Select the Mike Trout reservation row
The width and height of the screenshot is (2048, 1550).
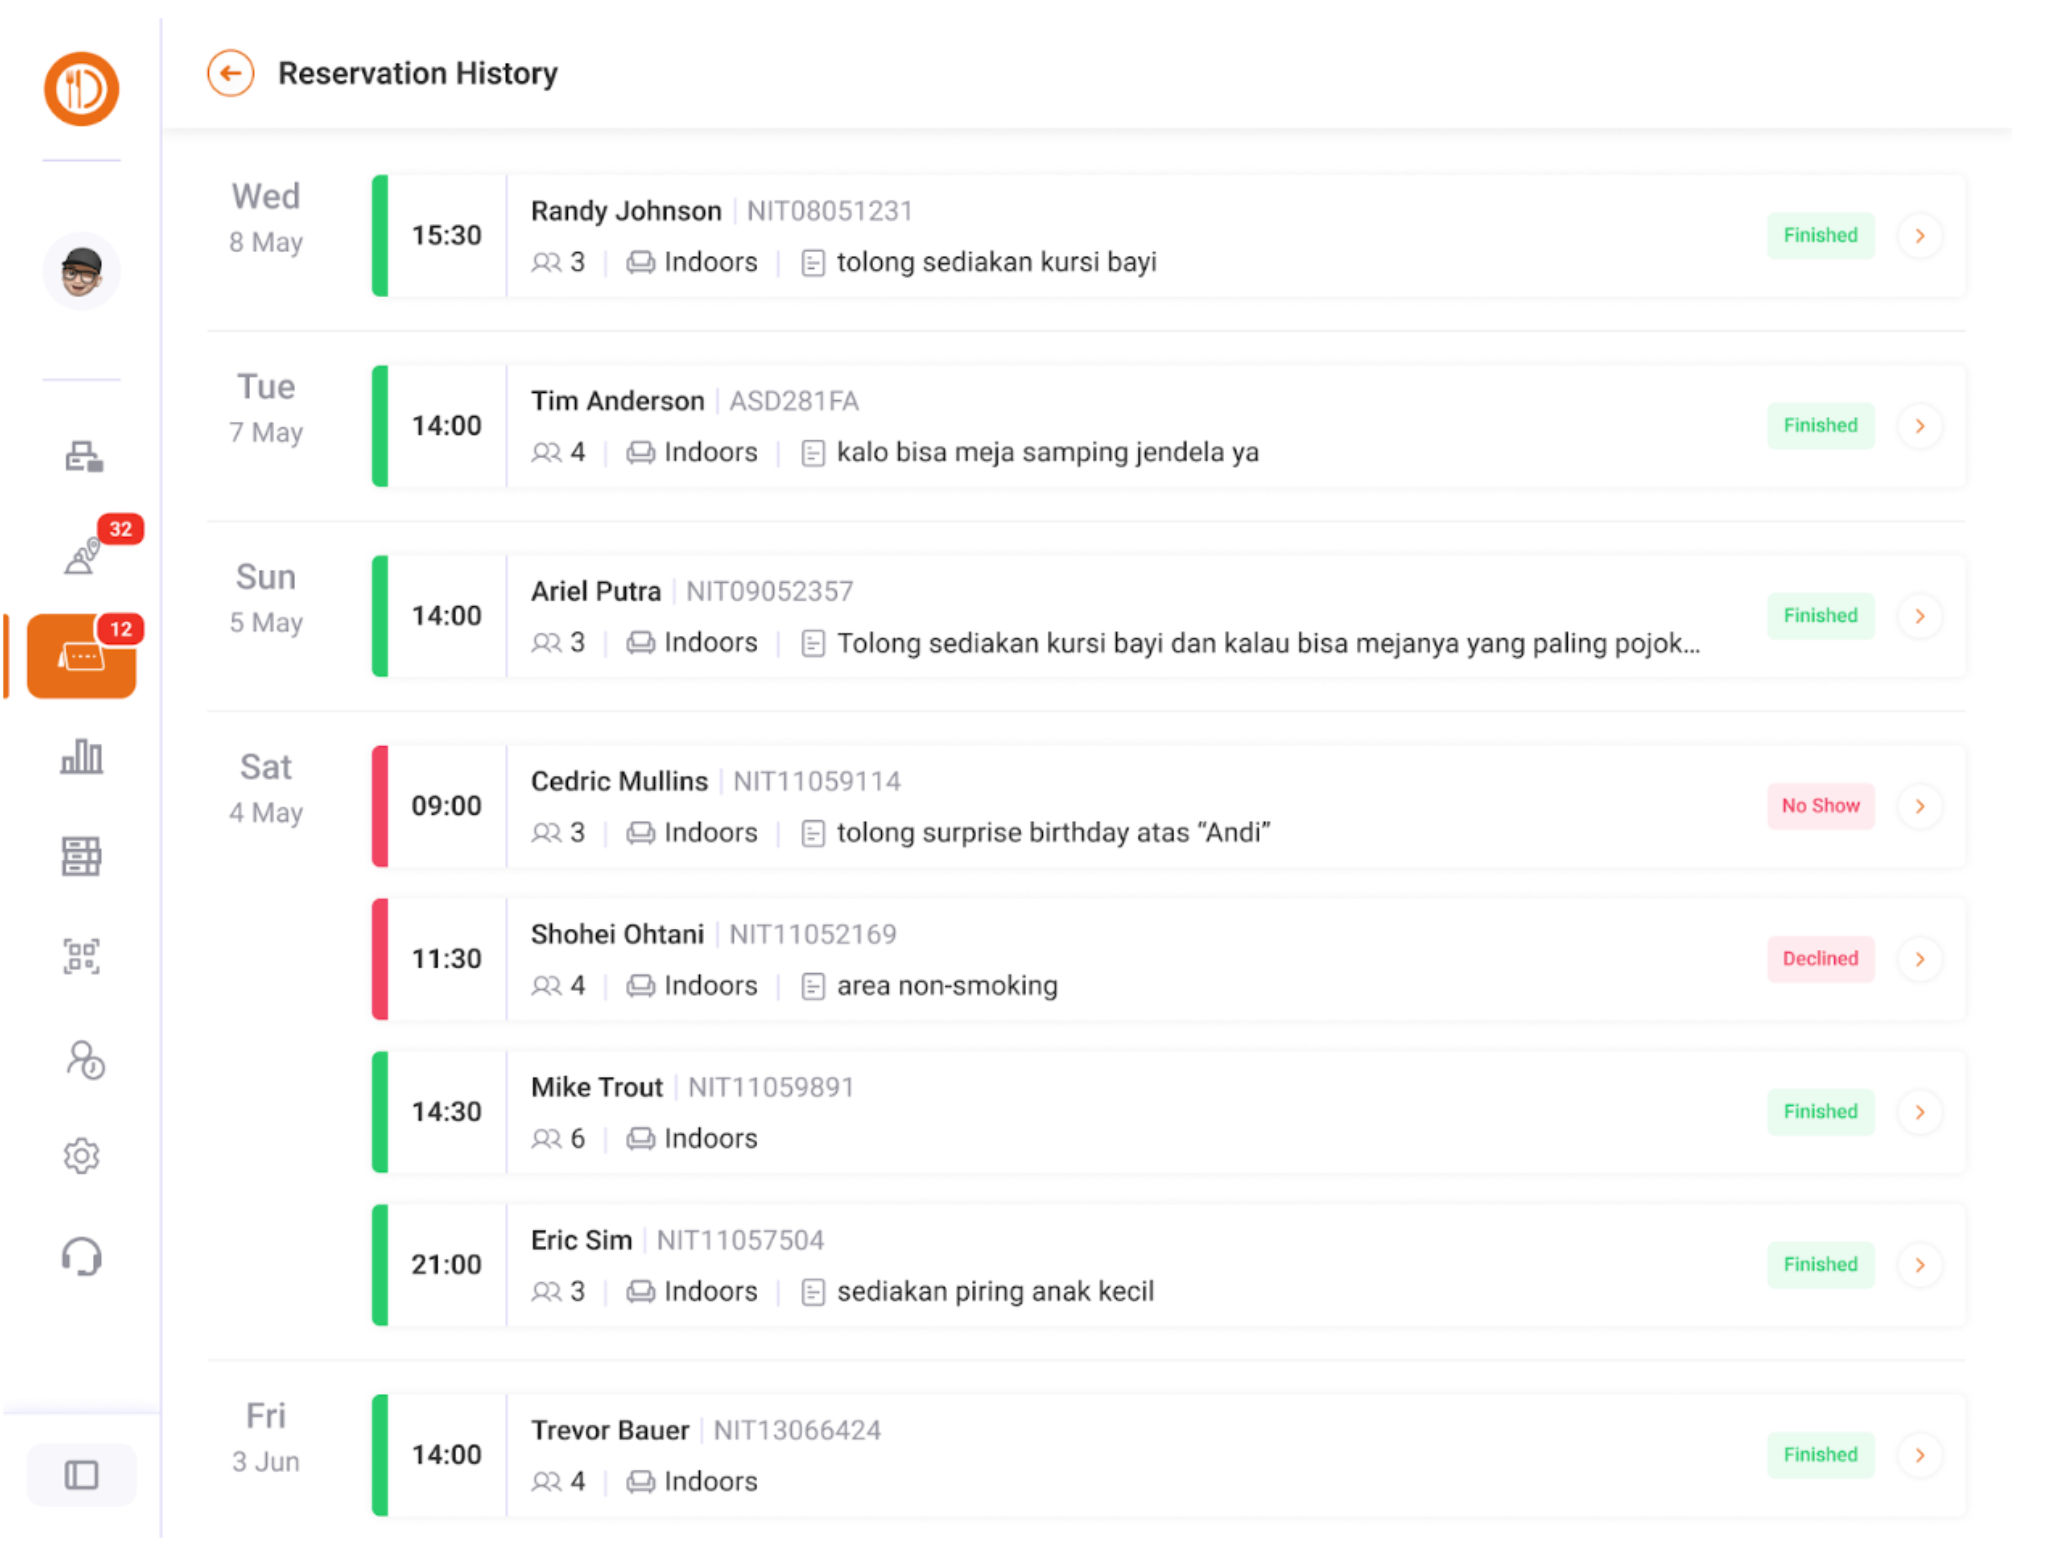[1100, 1112]
